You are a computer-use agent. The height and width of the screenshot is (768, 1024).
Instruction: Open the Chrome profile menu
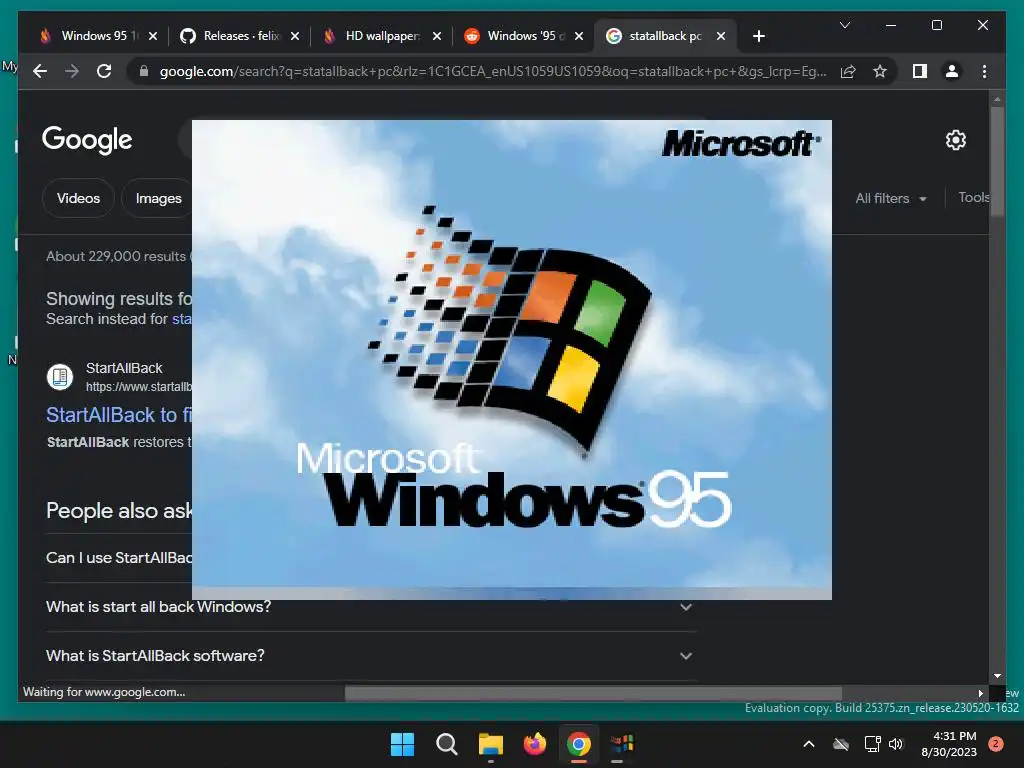pos(952,71)
